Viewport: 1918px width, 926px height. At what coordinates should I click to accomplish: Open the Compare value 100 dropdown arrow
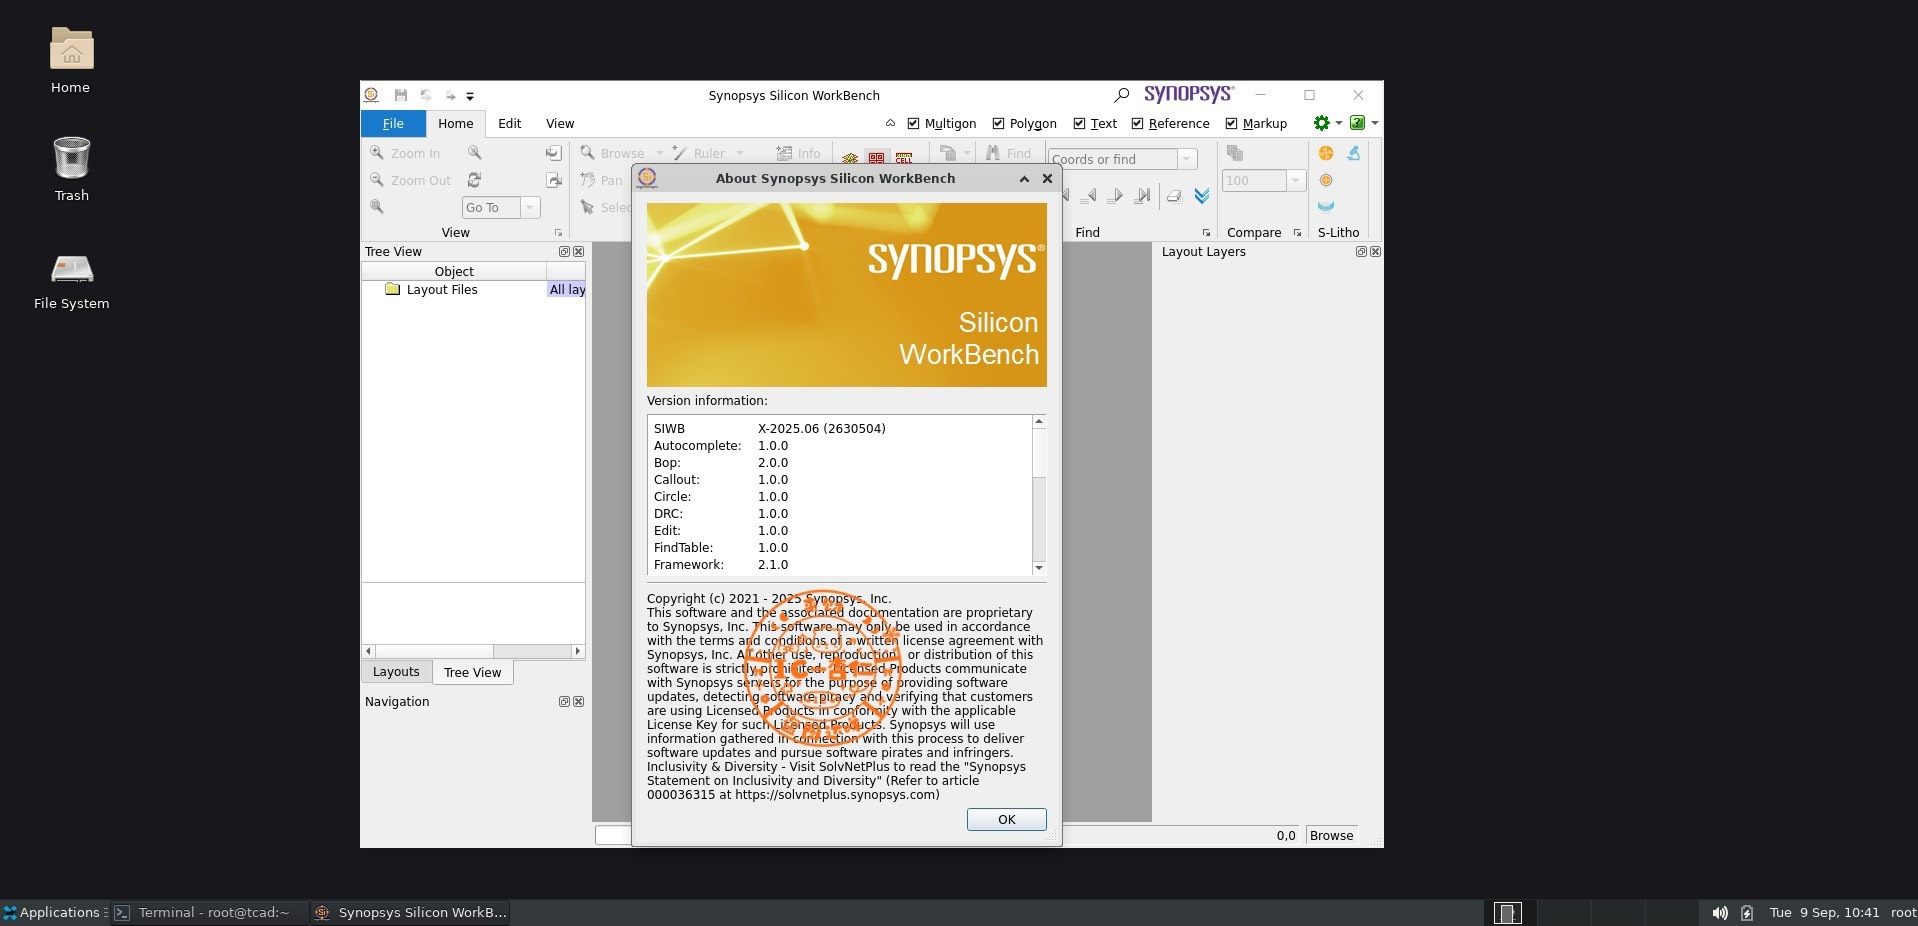[x=1295, y=181]
